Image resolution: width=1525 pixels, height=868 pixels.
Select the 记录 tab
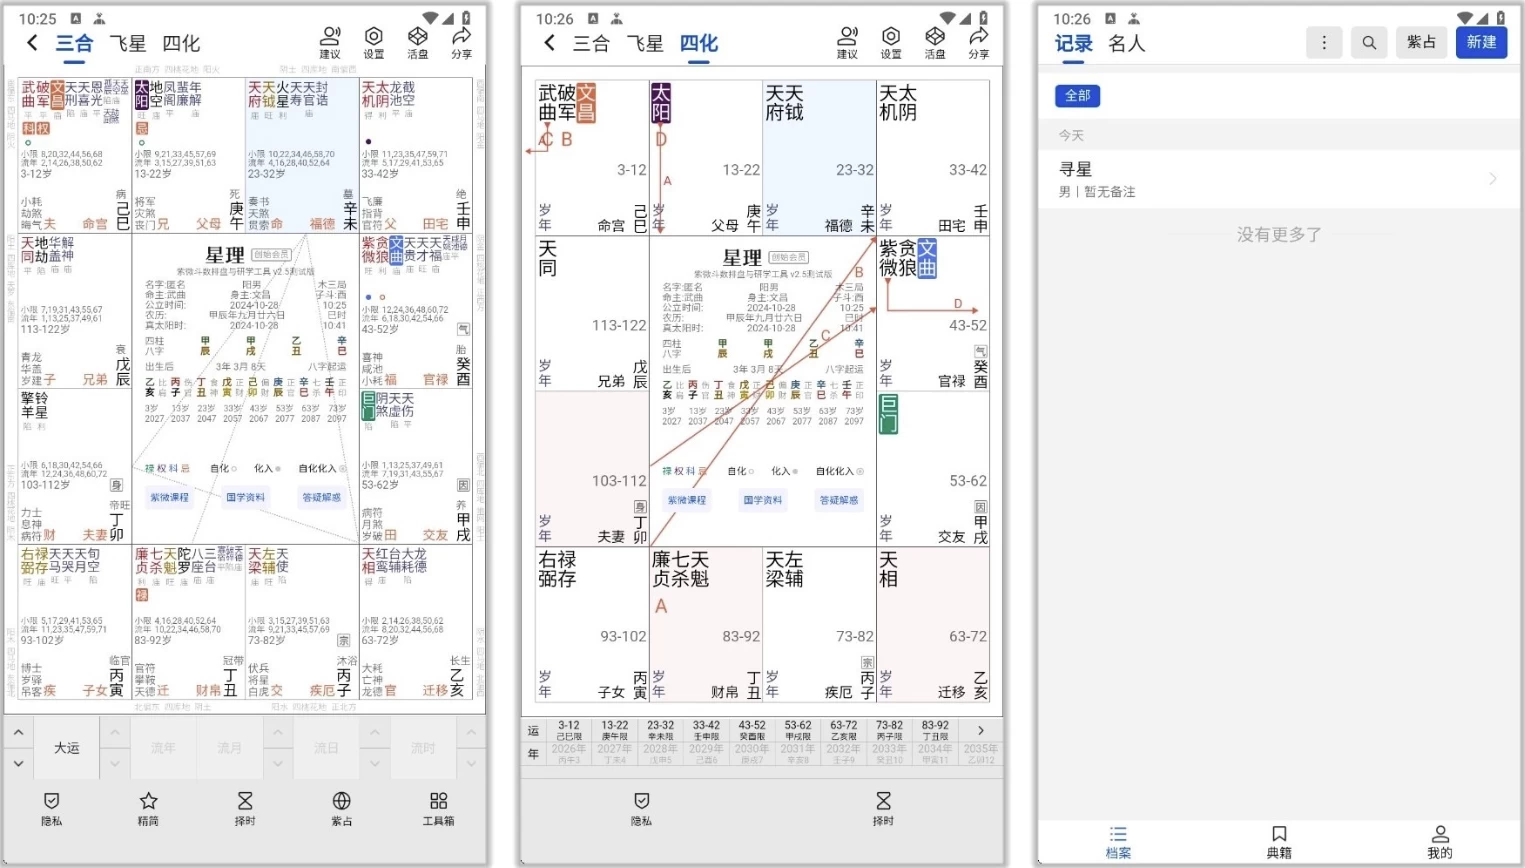tap(1073, 43)
